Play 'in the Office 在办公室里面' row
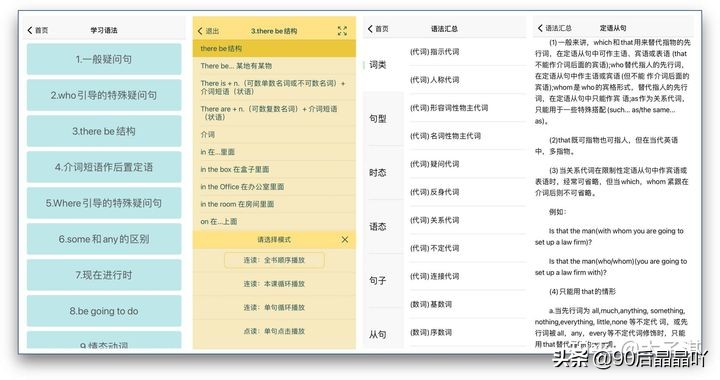The width and height of the screenshot is (720, 380). point(274,187)
